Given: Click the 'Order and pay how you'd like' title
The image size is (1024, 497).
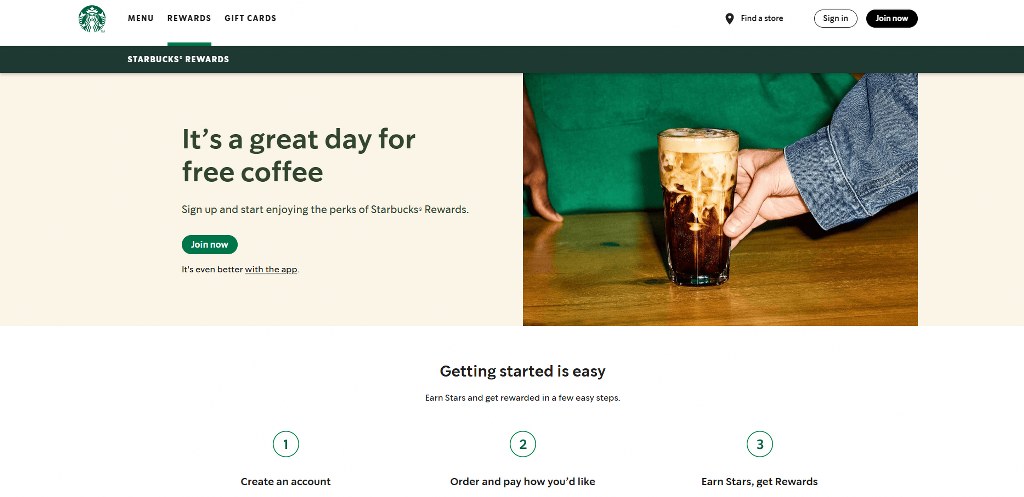Looking at the screenshot, I should [x=522, y=481].
